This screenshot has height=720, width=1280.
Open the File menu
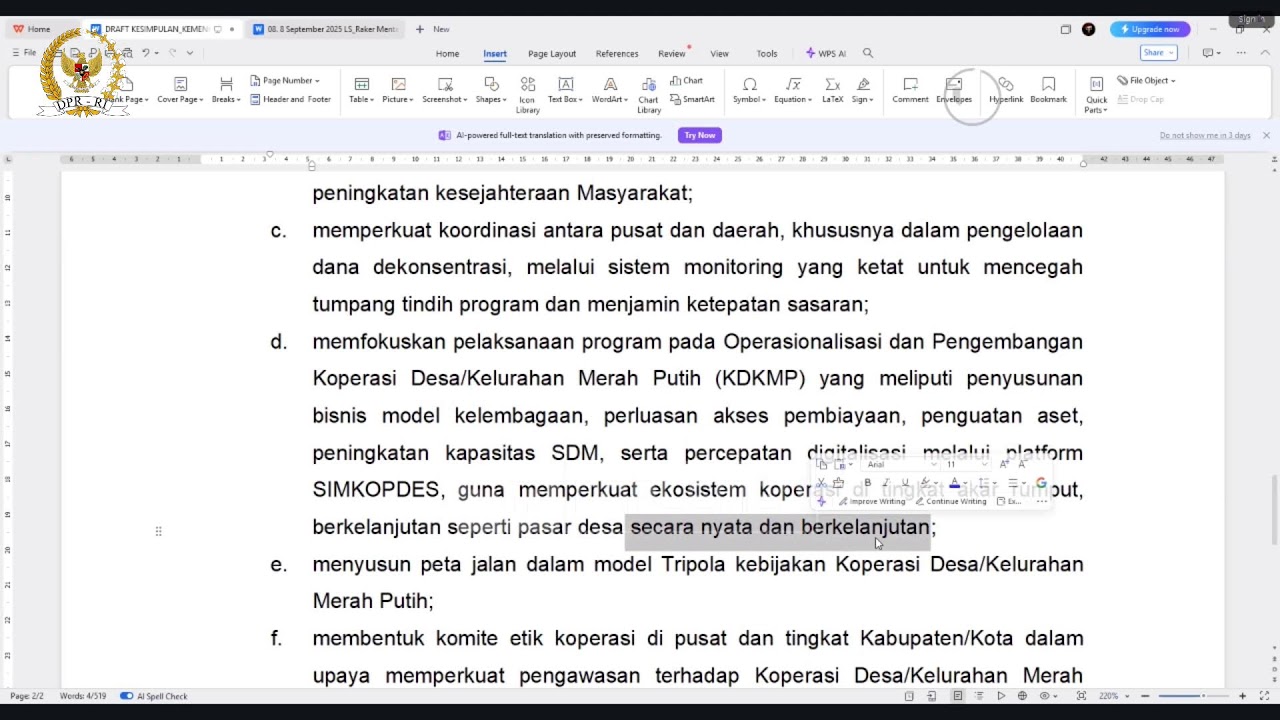(25, 53)
